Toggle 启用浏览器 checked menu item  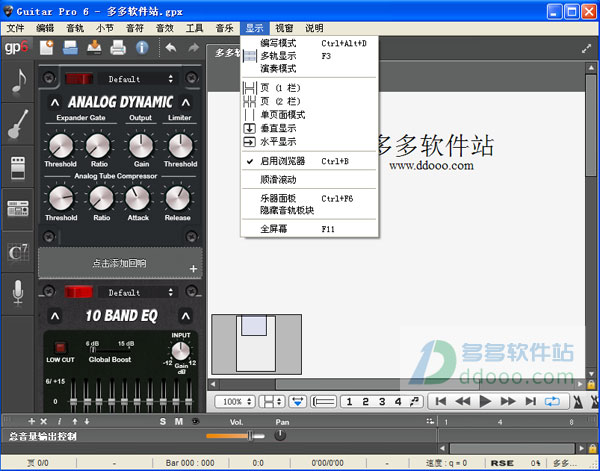point(310,161)
